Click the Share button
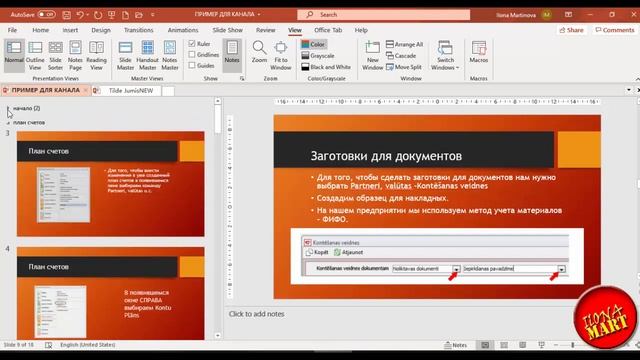 (571, 30)
